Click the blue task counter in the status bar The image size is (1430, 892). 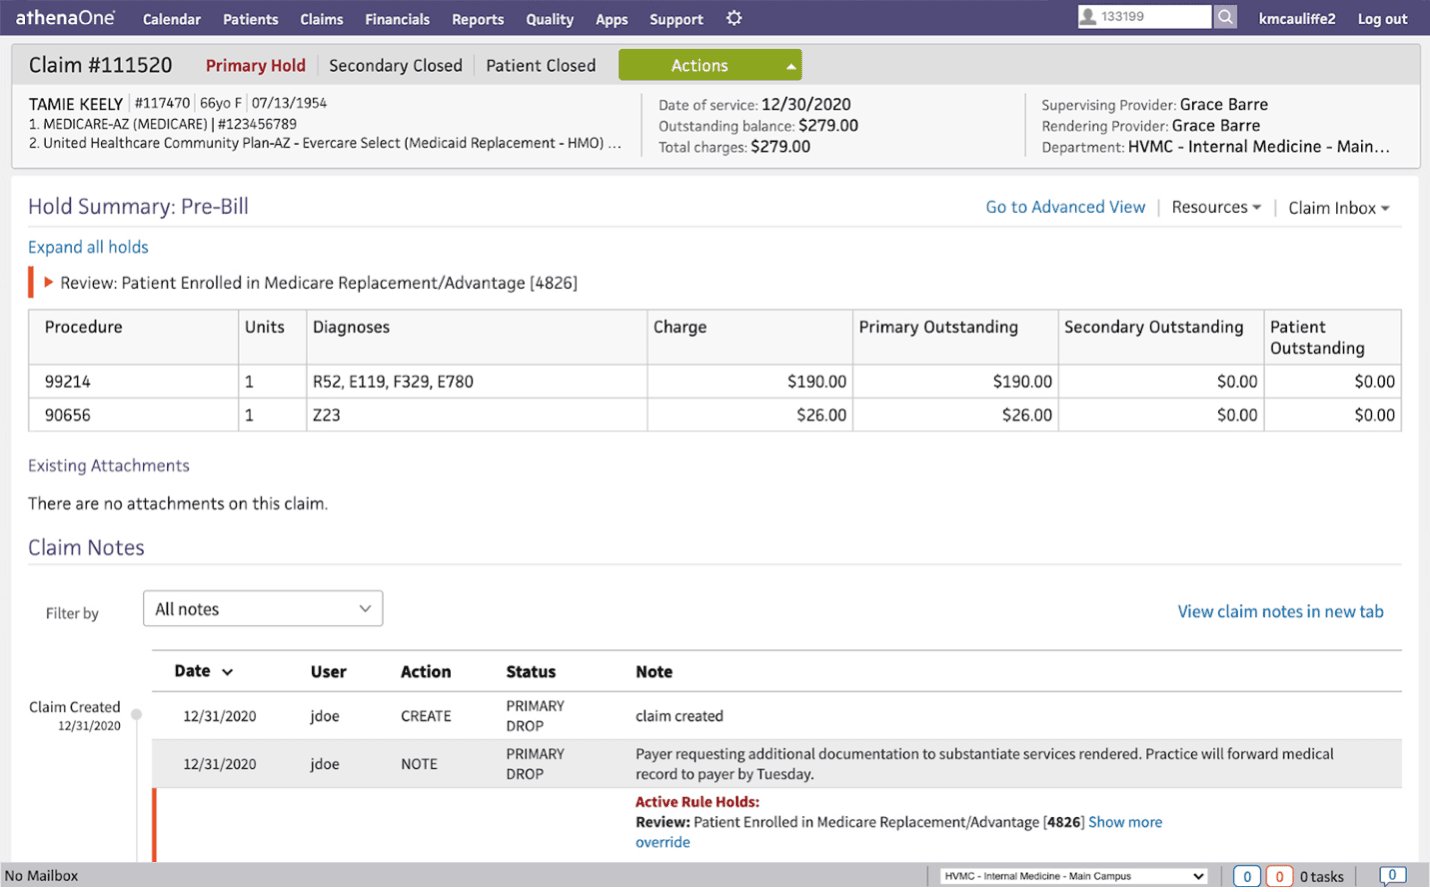(1246, 876)
